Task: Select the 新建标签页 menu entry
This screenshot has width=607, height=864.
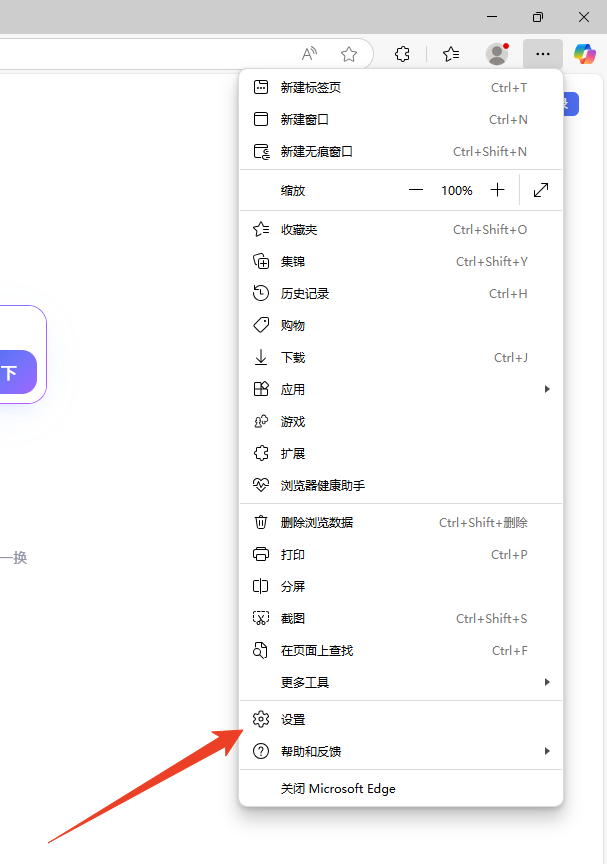Action: pos(401,87)
